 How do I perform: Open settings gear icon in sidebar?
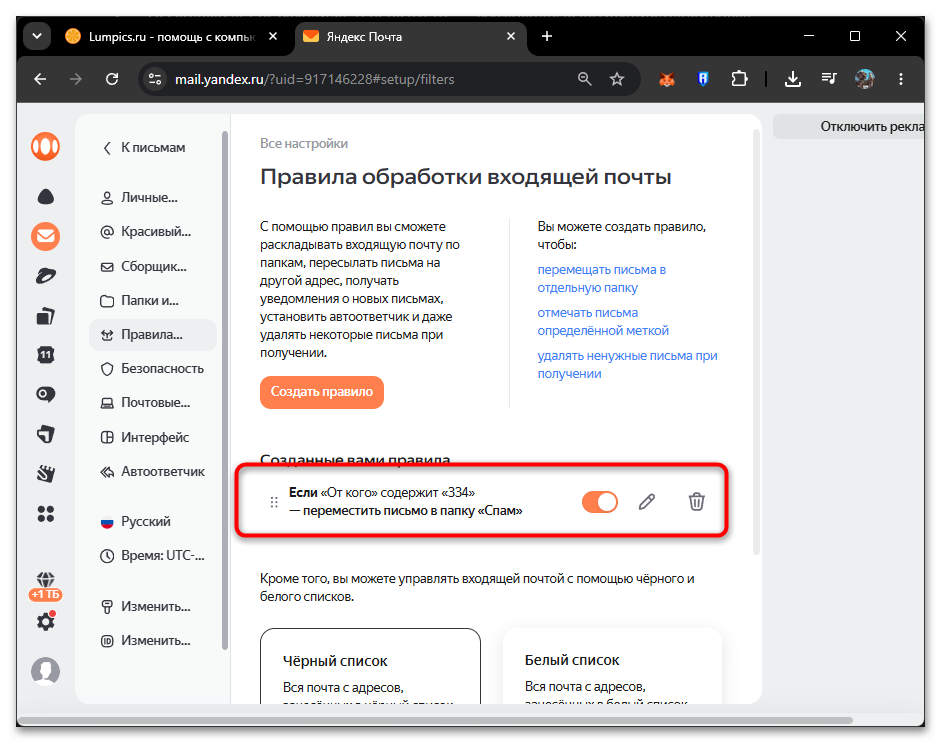pos(46,621)
